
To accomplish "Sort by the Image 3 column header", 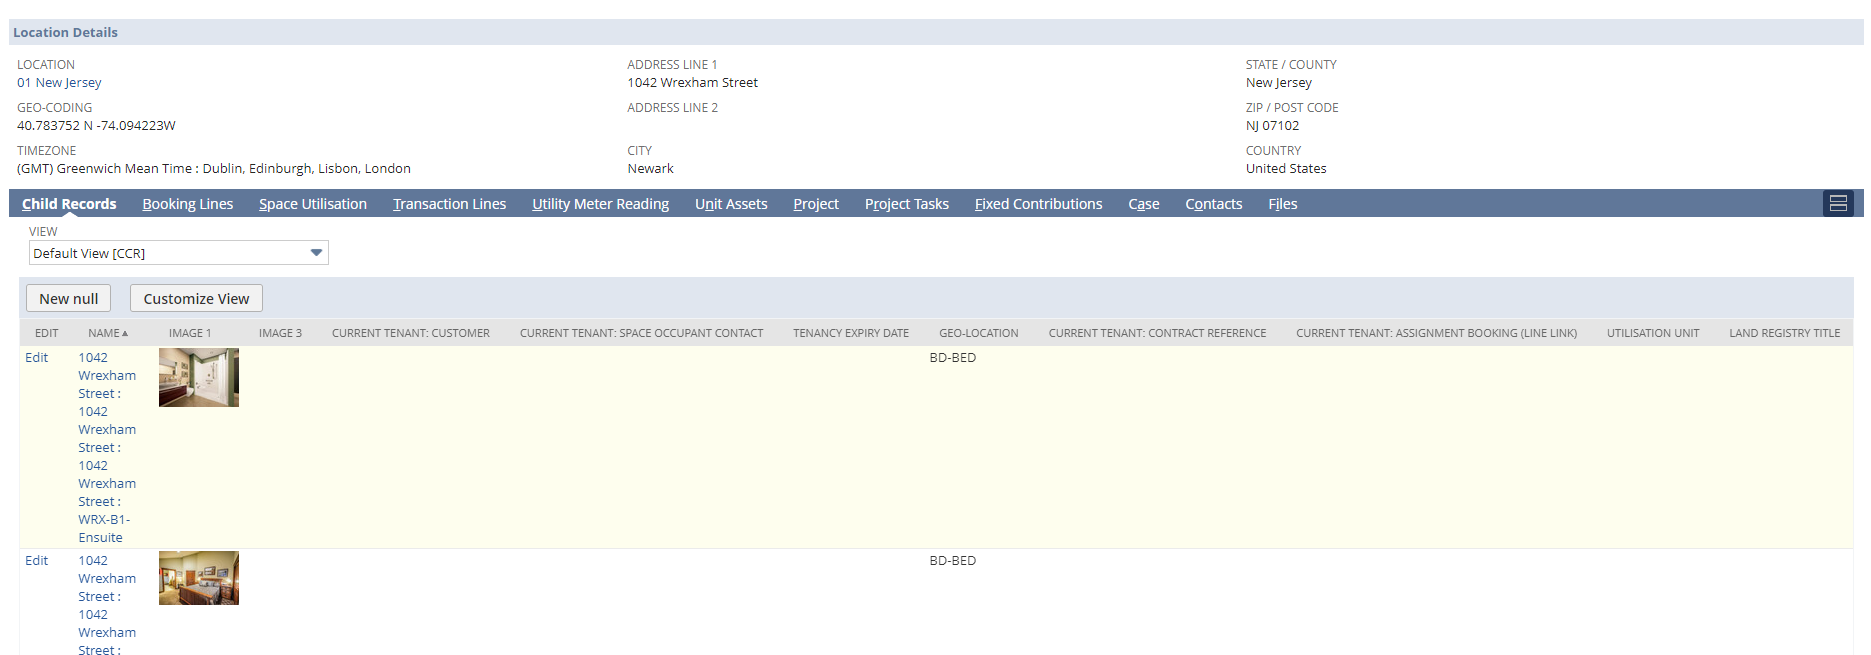I will pos(280,333).
